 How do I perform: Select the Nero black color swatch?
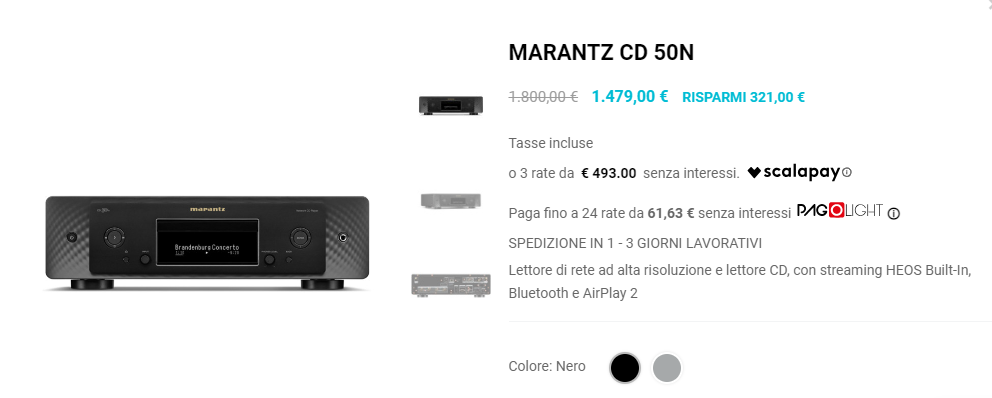coord(624,368)
